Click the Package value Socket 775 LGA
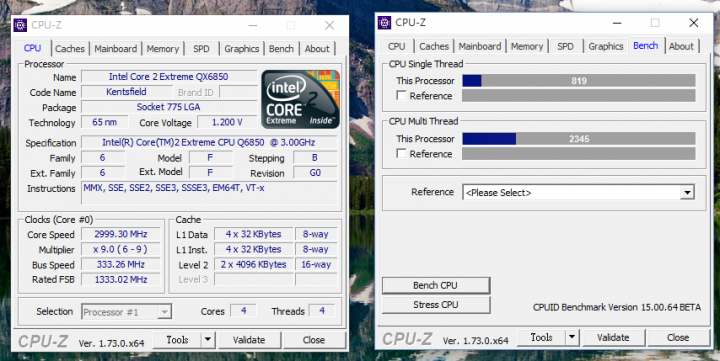This screenshot has height=361, width=720. [x=169, y=107]
